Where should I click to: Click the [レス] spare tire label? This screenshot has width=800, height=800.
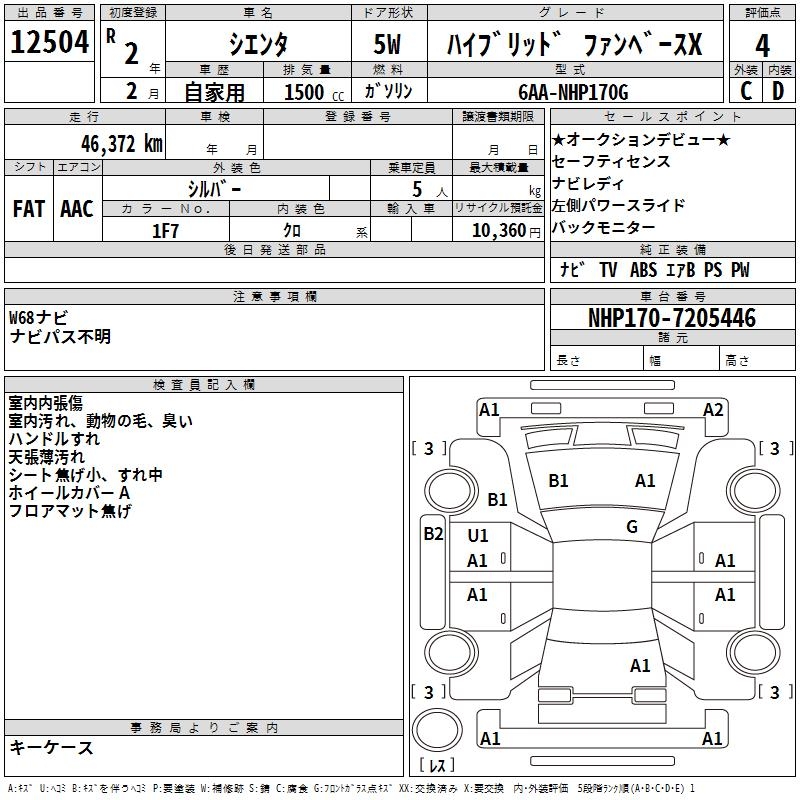(436, 764)
